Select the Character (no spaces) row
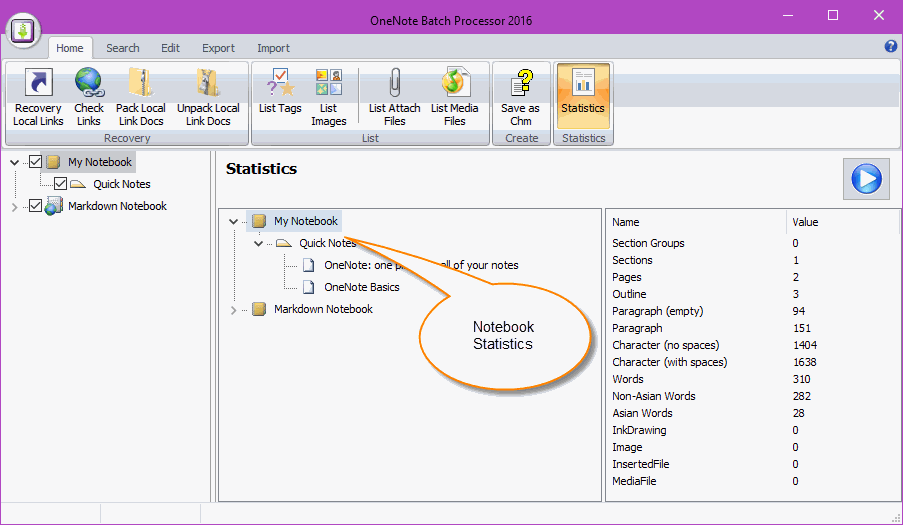 tap(752, 345)
